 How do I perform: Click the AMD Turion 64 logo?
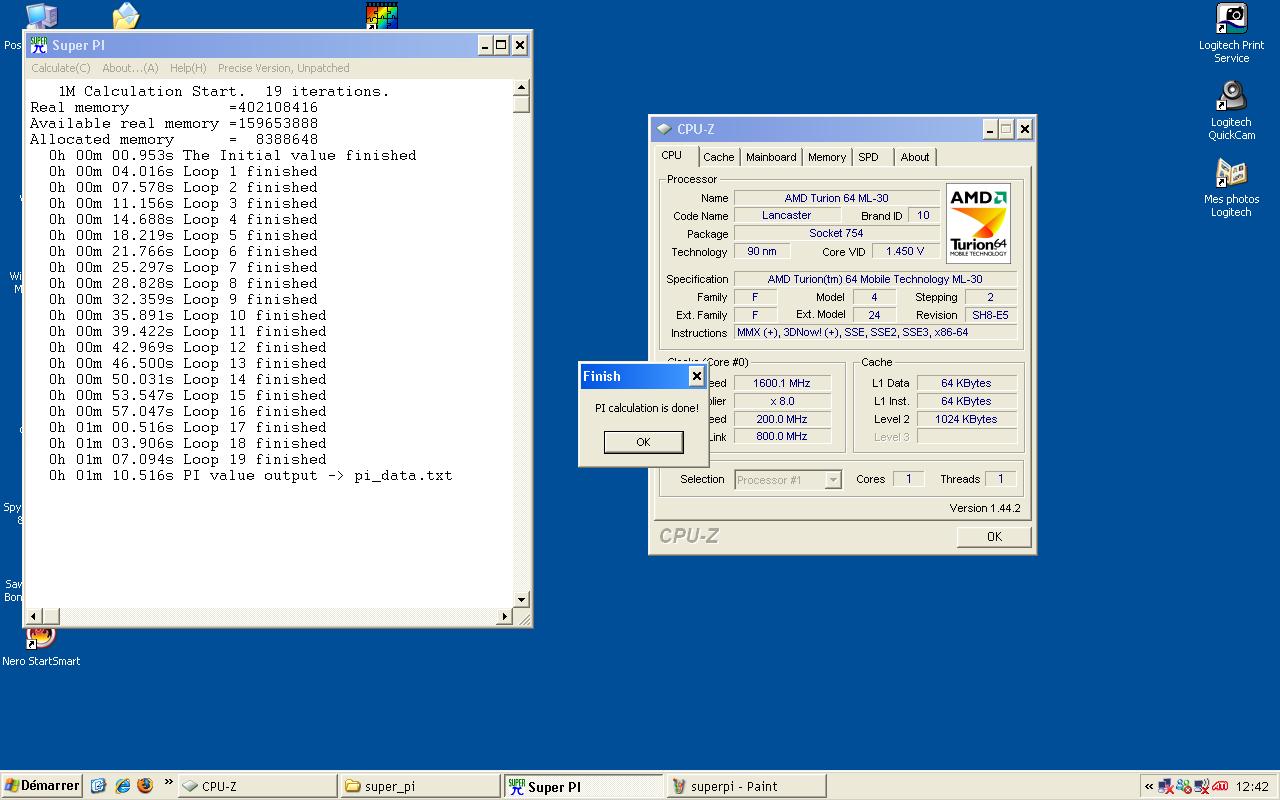978,223
